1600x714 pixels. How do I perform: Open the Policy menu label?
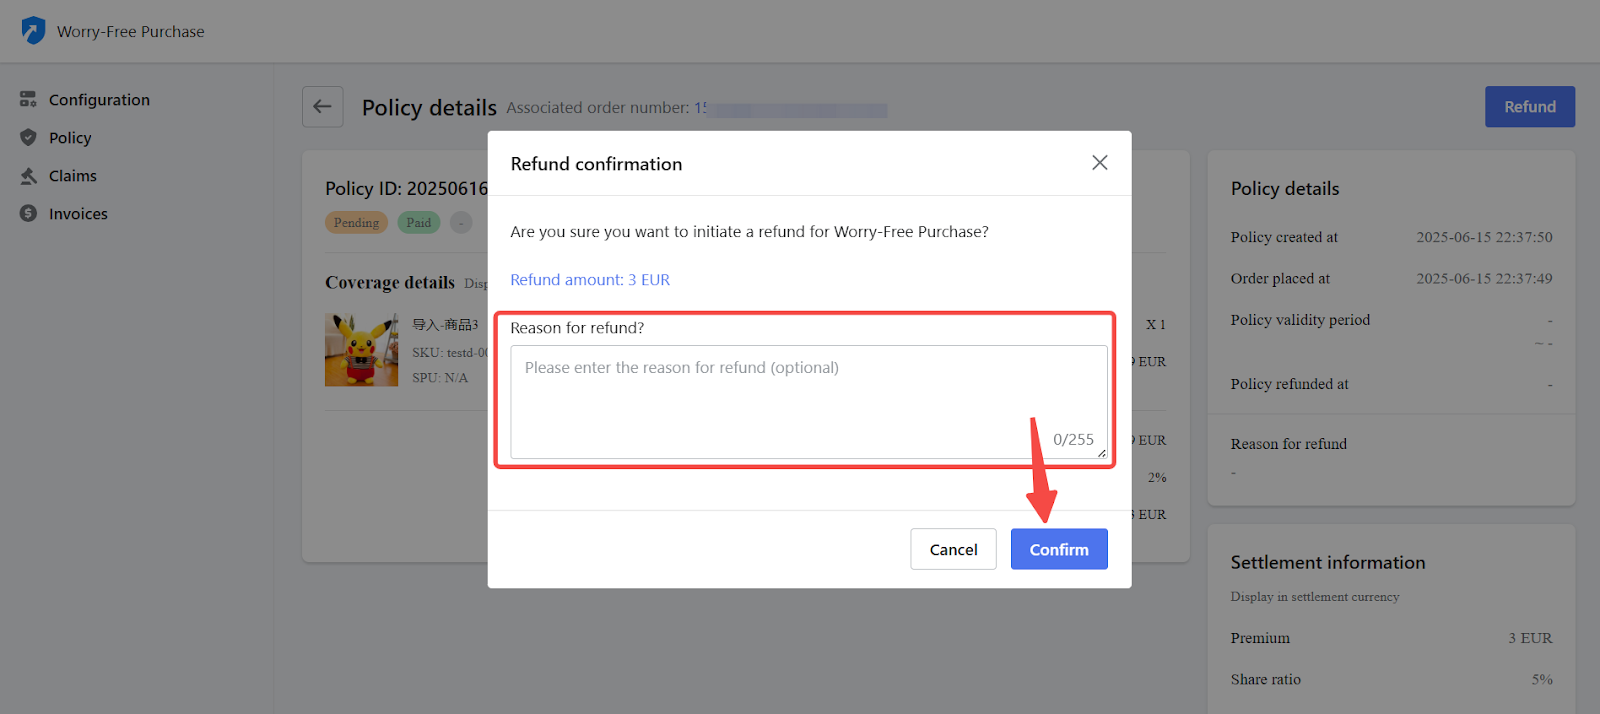pos(70,138)
